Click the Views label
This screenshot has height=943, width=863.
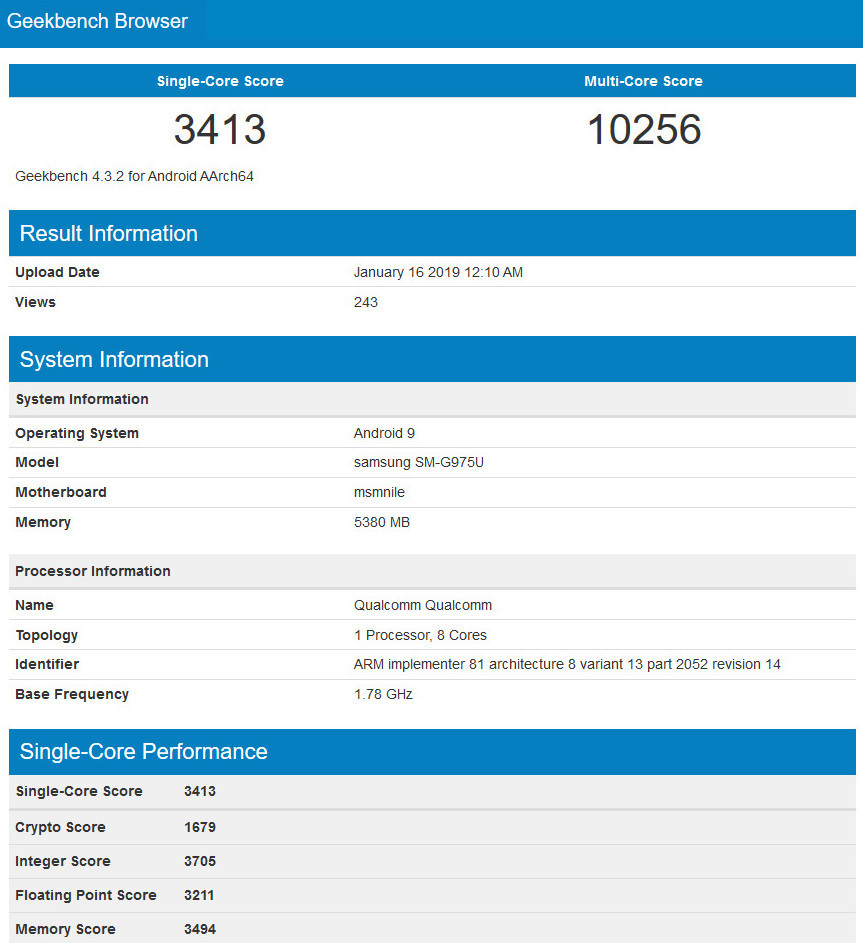pos(35,302)
